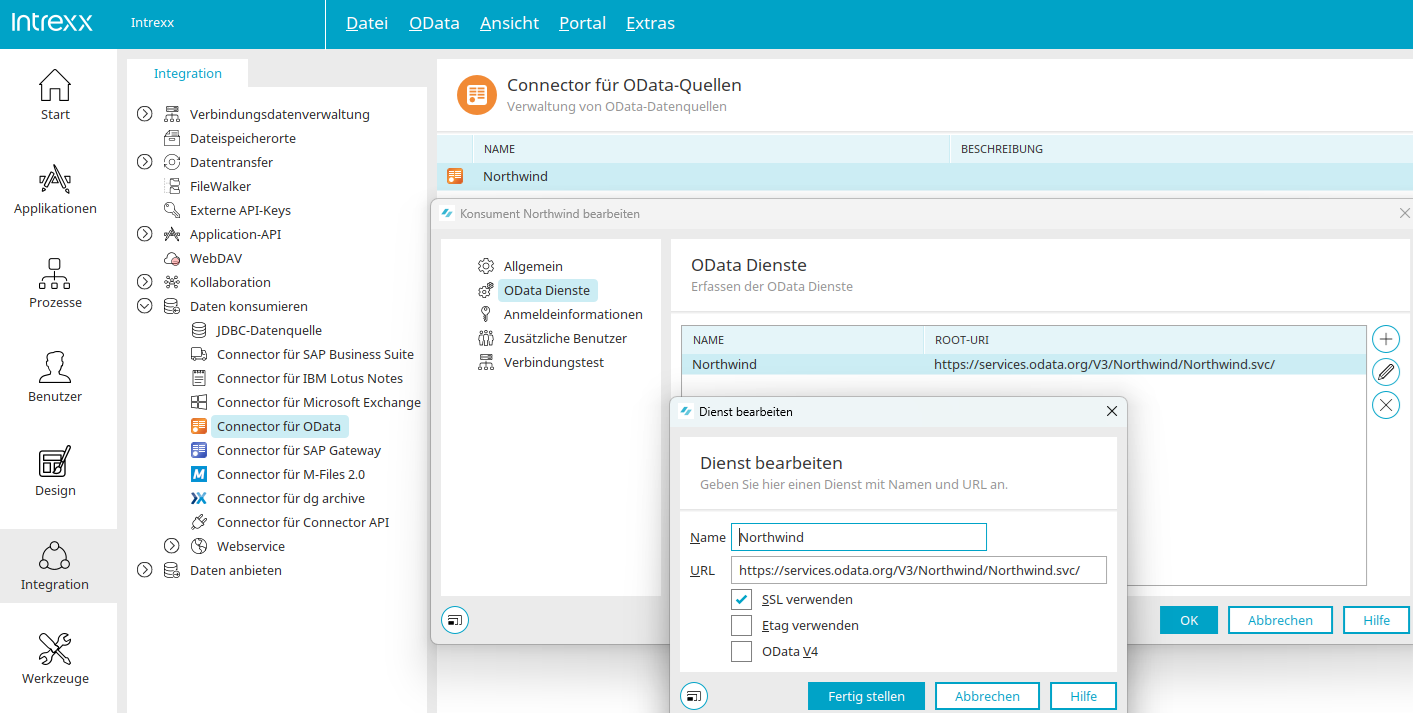This screenshot has width=1413, height=713.
Task: Click the WebDAV cloud icon
Action: tap(172, 258)
